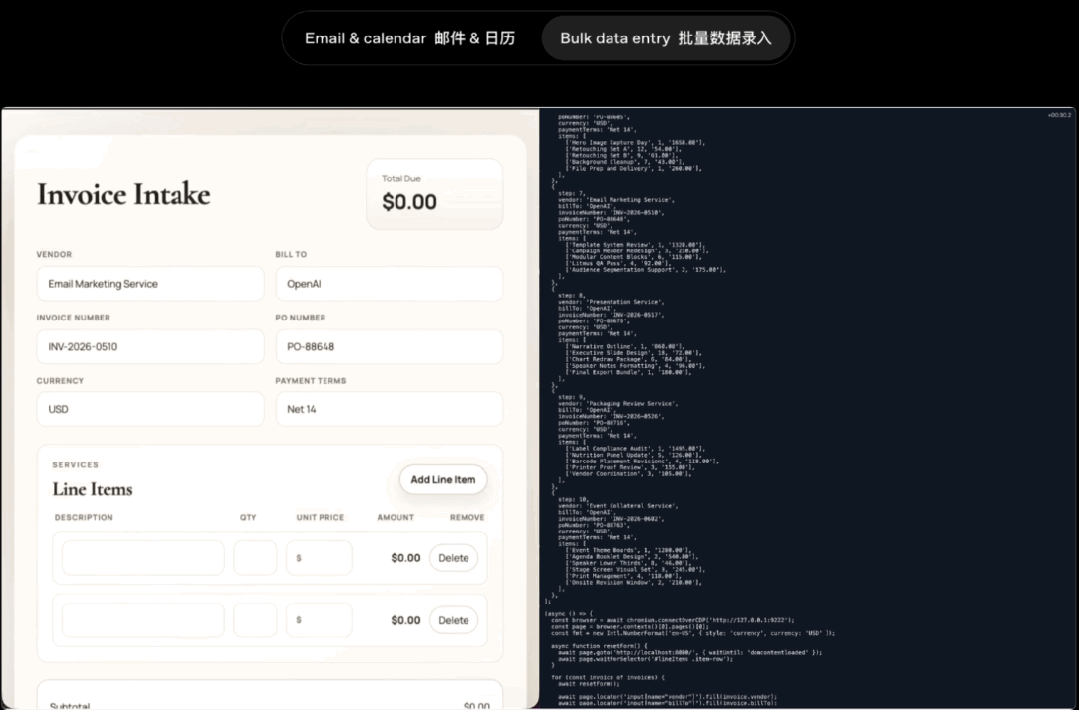This screenshot has width=1080, height=710.
Task: Click the UNIT PRICE column header
Action: (x=320, y=517)
